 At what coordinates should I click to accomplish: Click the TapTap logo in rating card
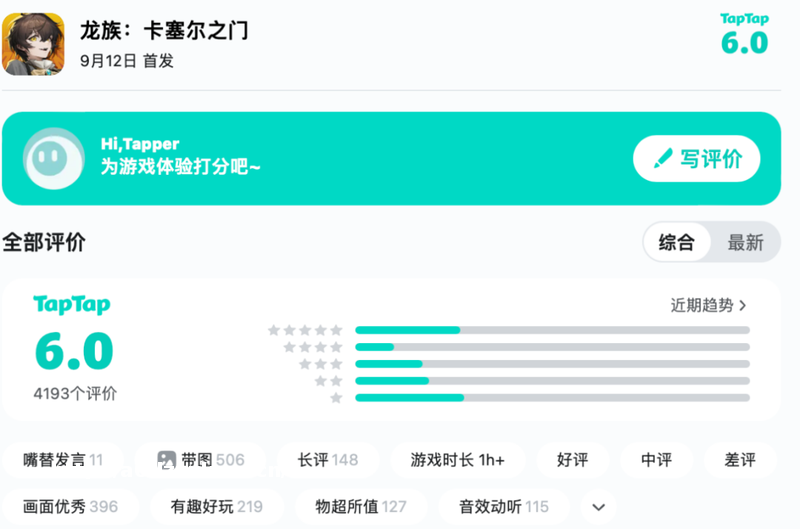[x=72, y=305]
